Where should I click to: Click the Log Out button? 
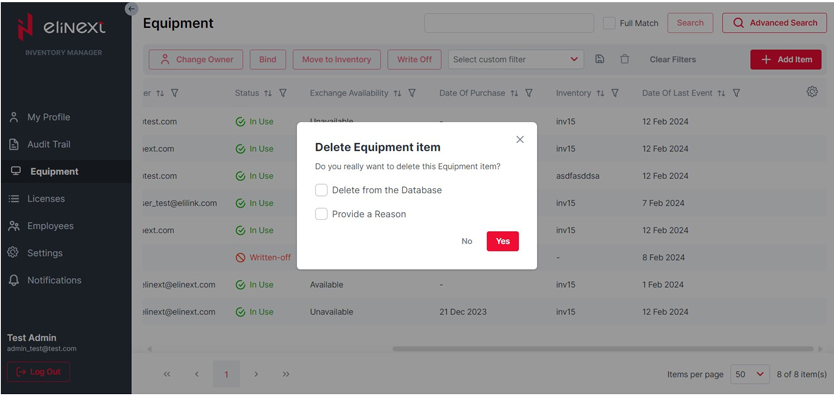tap(38, 372)
